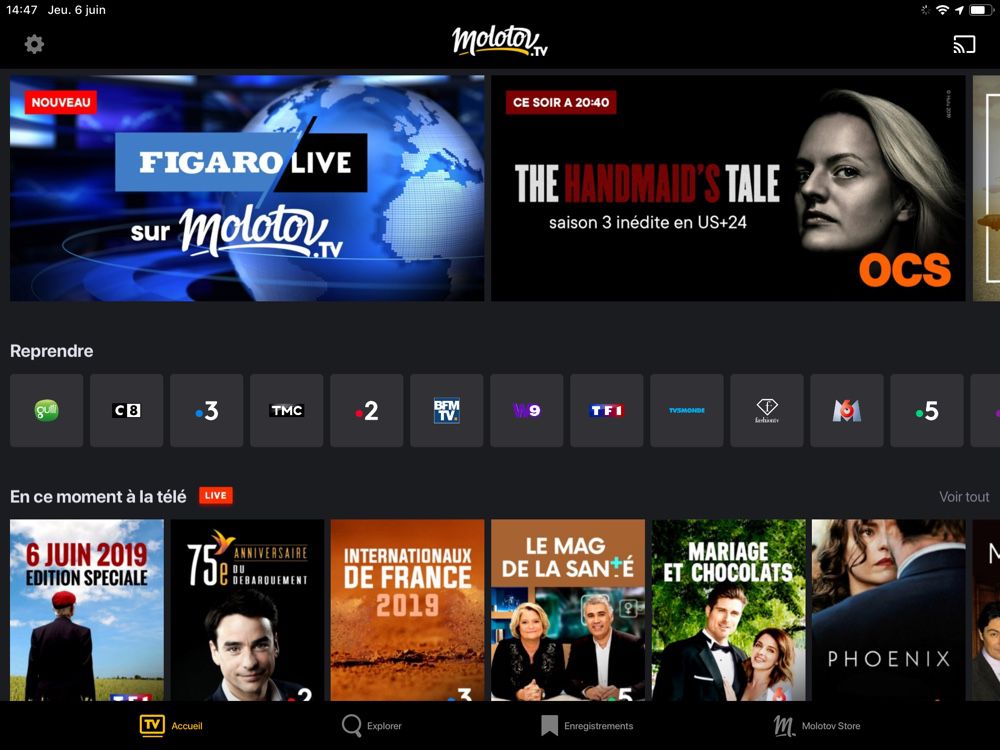The height and width of the screenshot is (750, 1000).
Task: Watch 6 Juin 2019 Edition Spéciale
Action: point(87,610)
